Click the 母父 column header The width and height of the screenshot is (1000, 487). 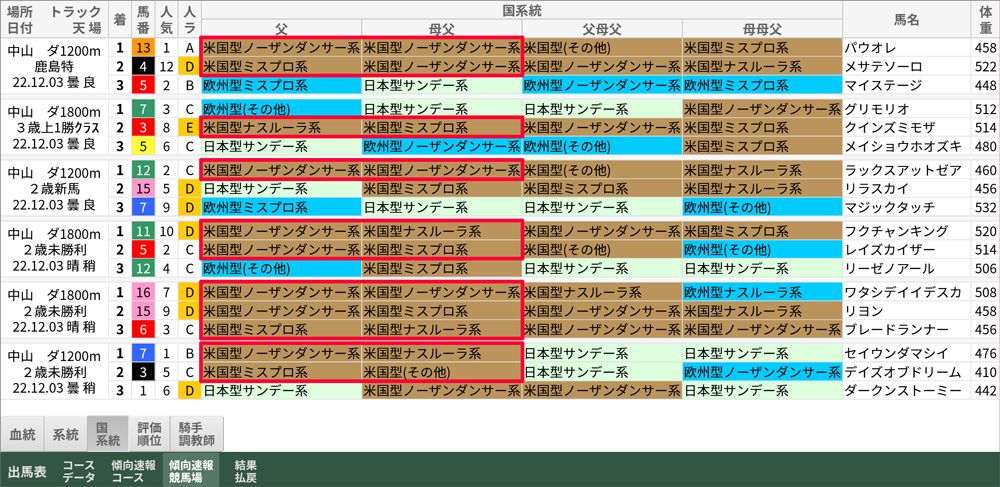click(x=442, y=29)
